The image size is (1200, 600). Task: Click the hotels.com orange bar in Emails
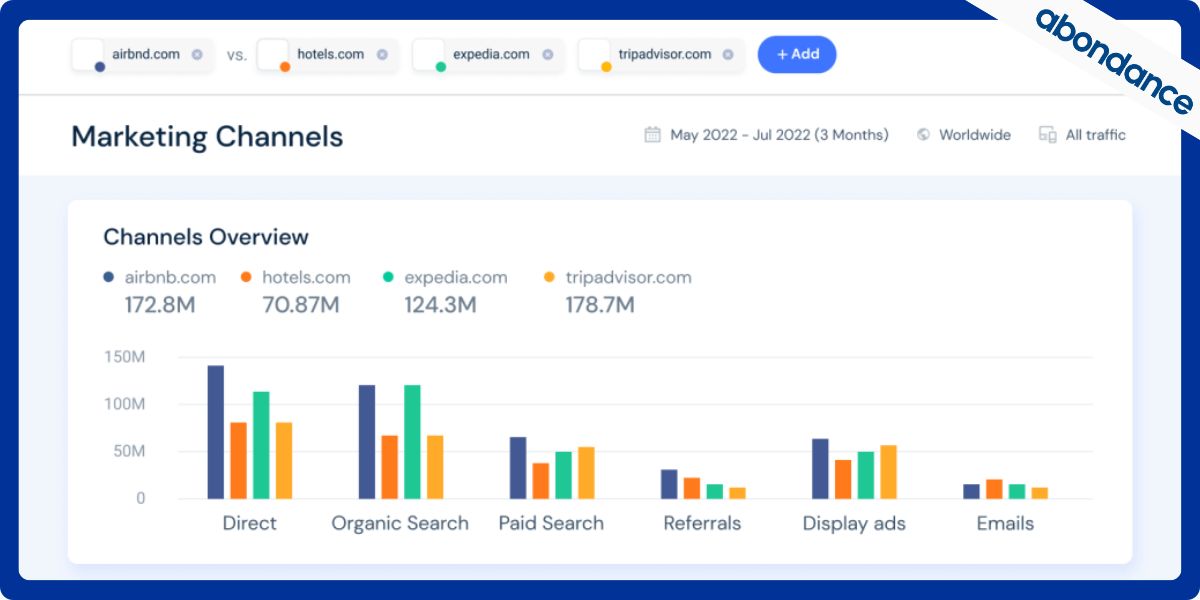994,489
